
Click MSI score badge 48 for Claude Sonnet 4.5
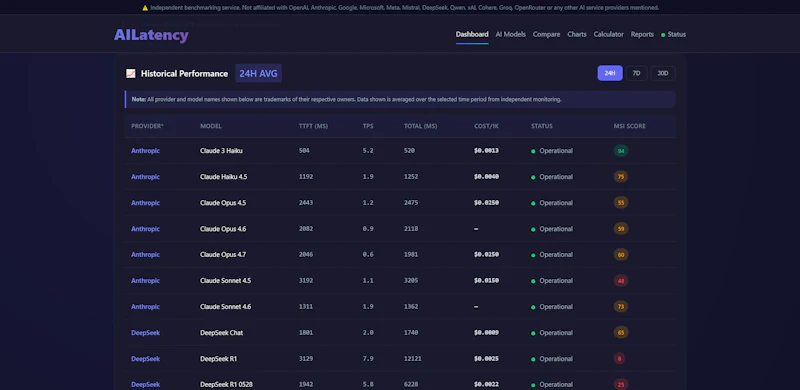621,280
